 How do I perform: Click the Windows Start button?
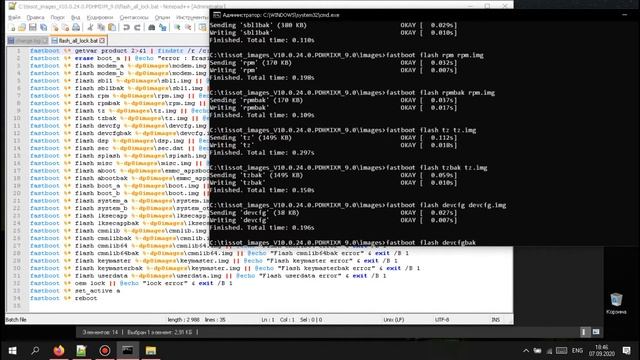[12, 351]
